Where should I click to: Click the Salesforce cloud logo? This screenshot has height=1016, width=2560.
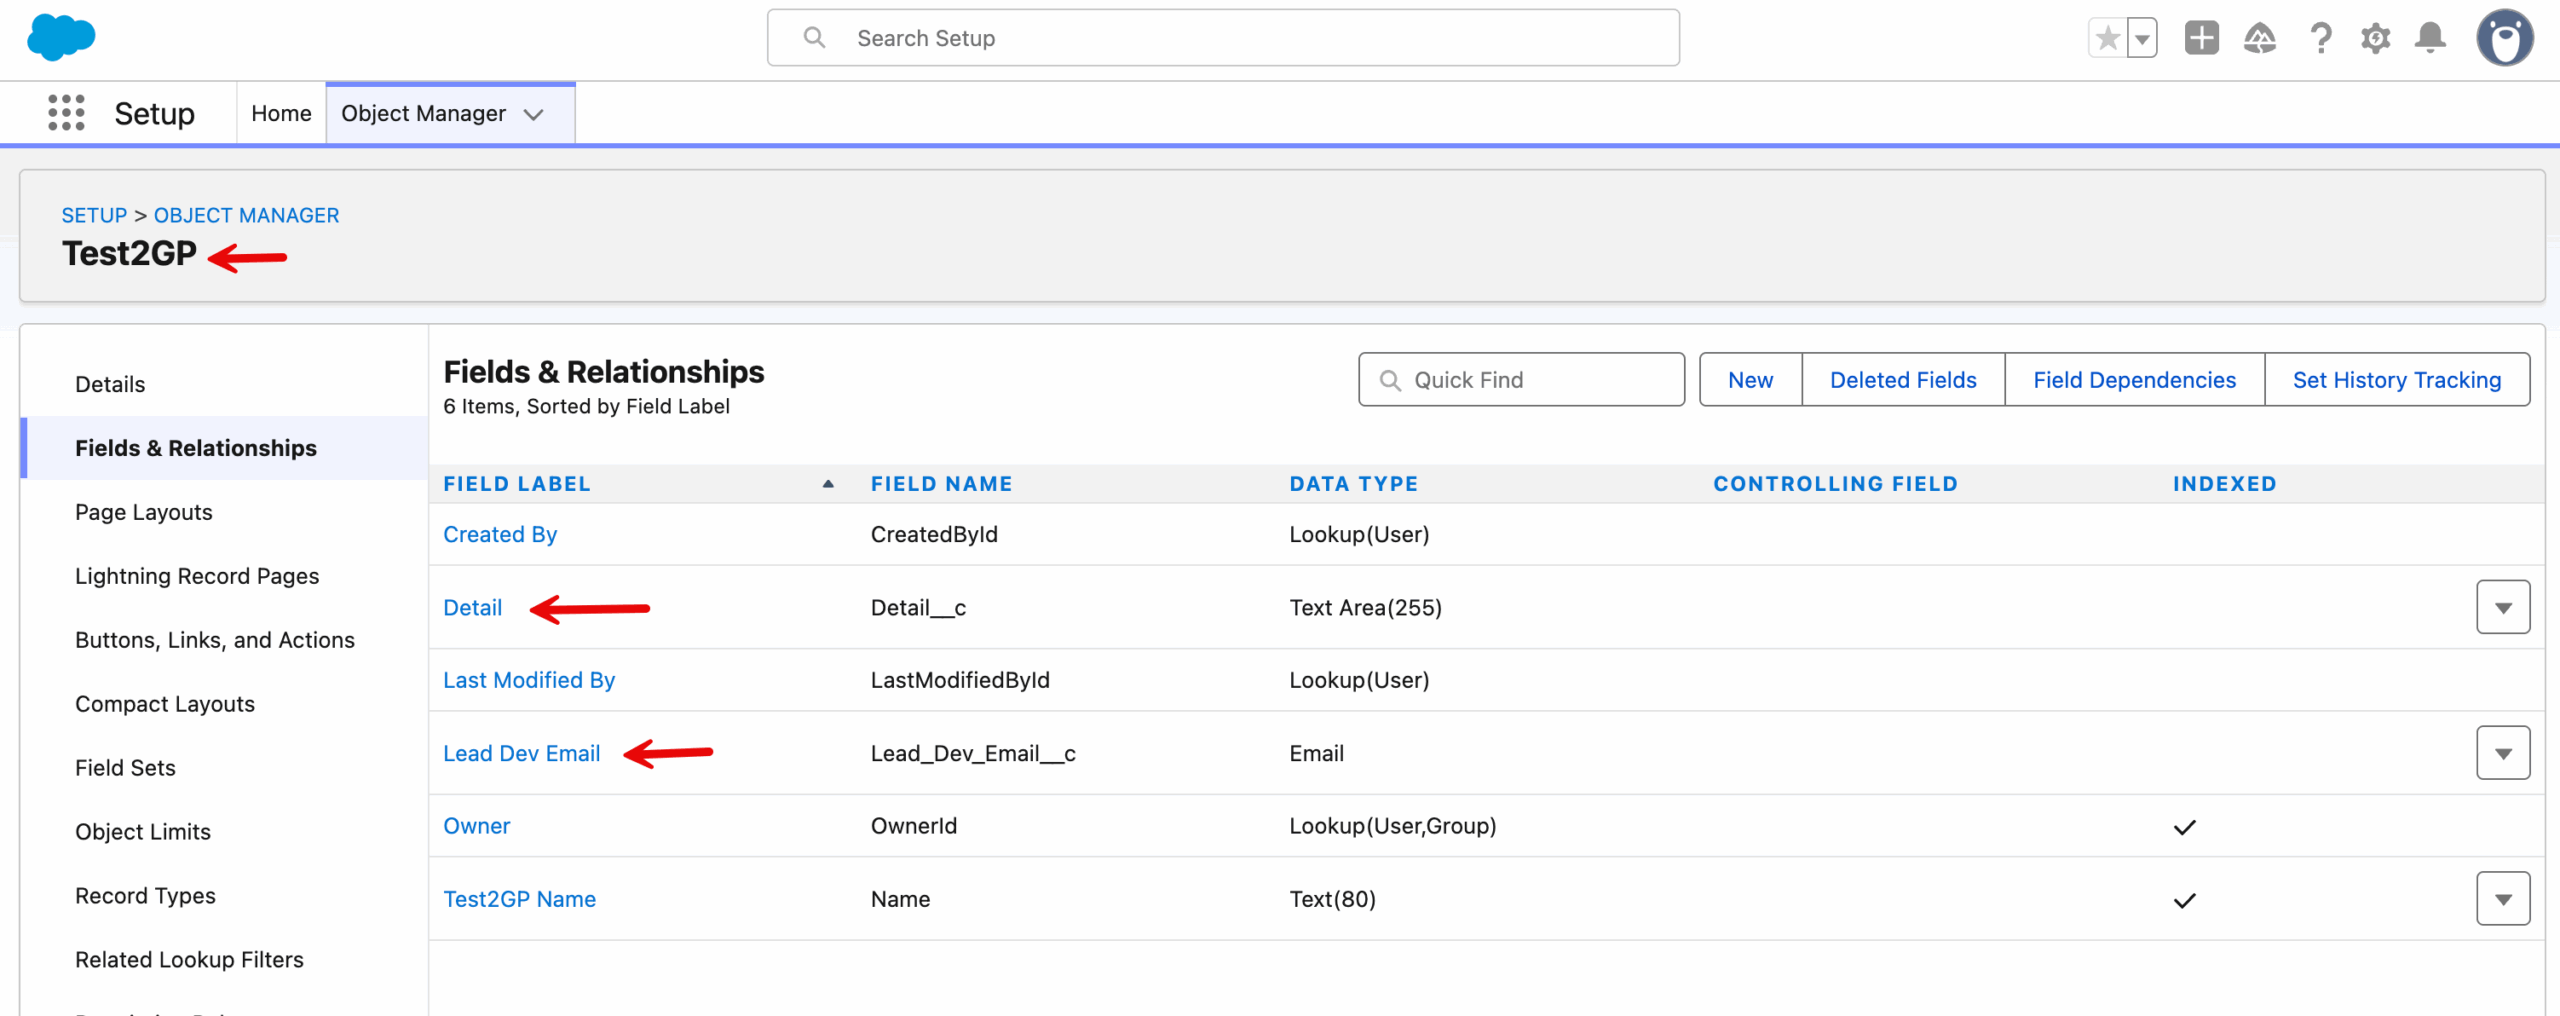point(61,38)
